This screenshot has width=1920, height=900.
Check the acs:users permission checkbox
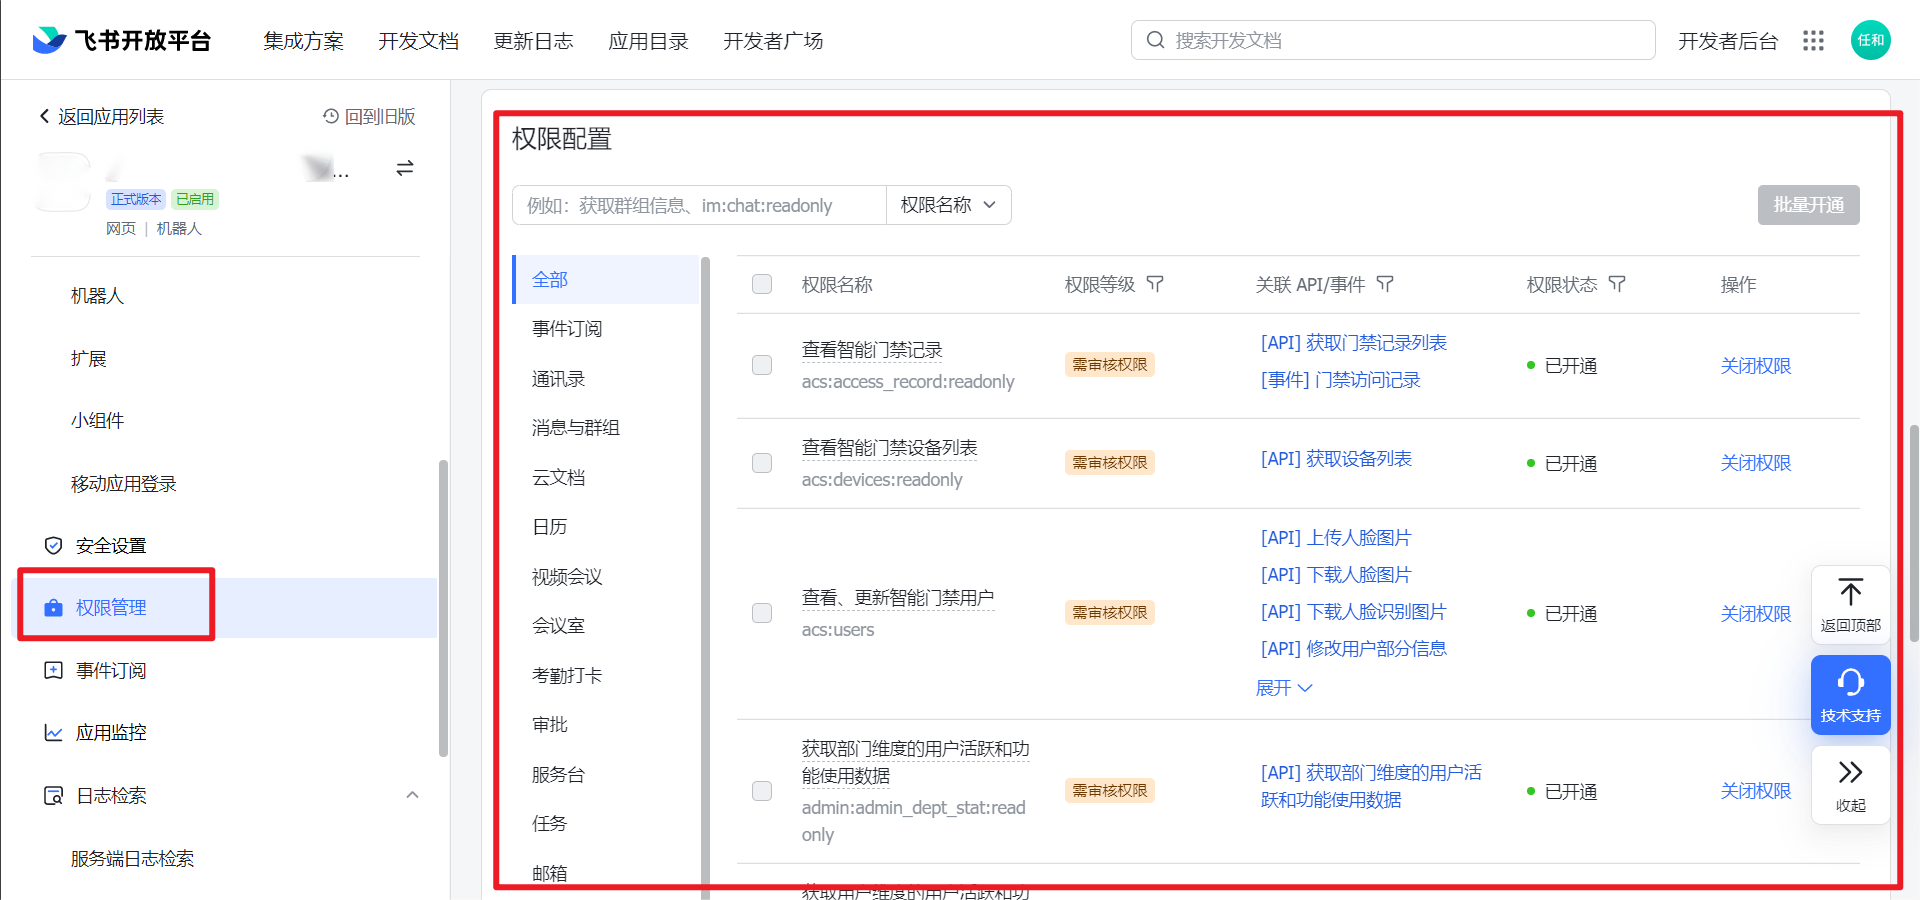click(761, 613)
